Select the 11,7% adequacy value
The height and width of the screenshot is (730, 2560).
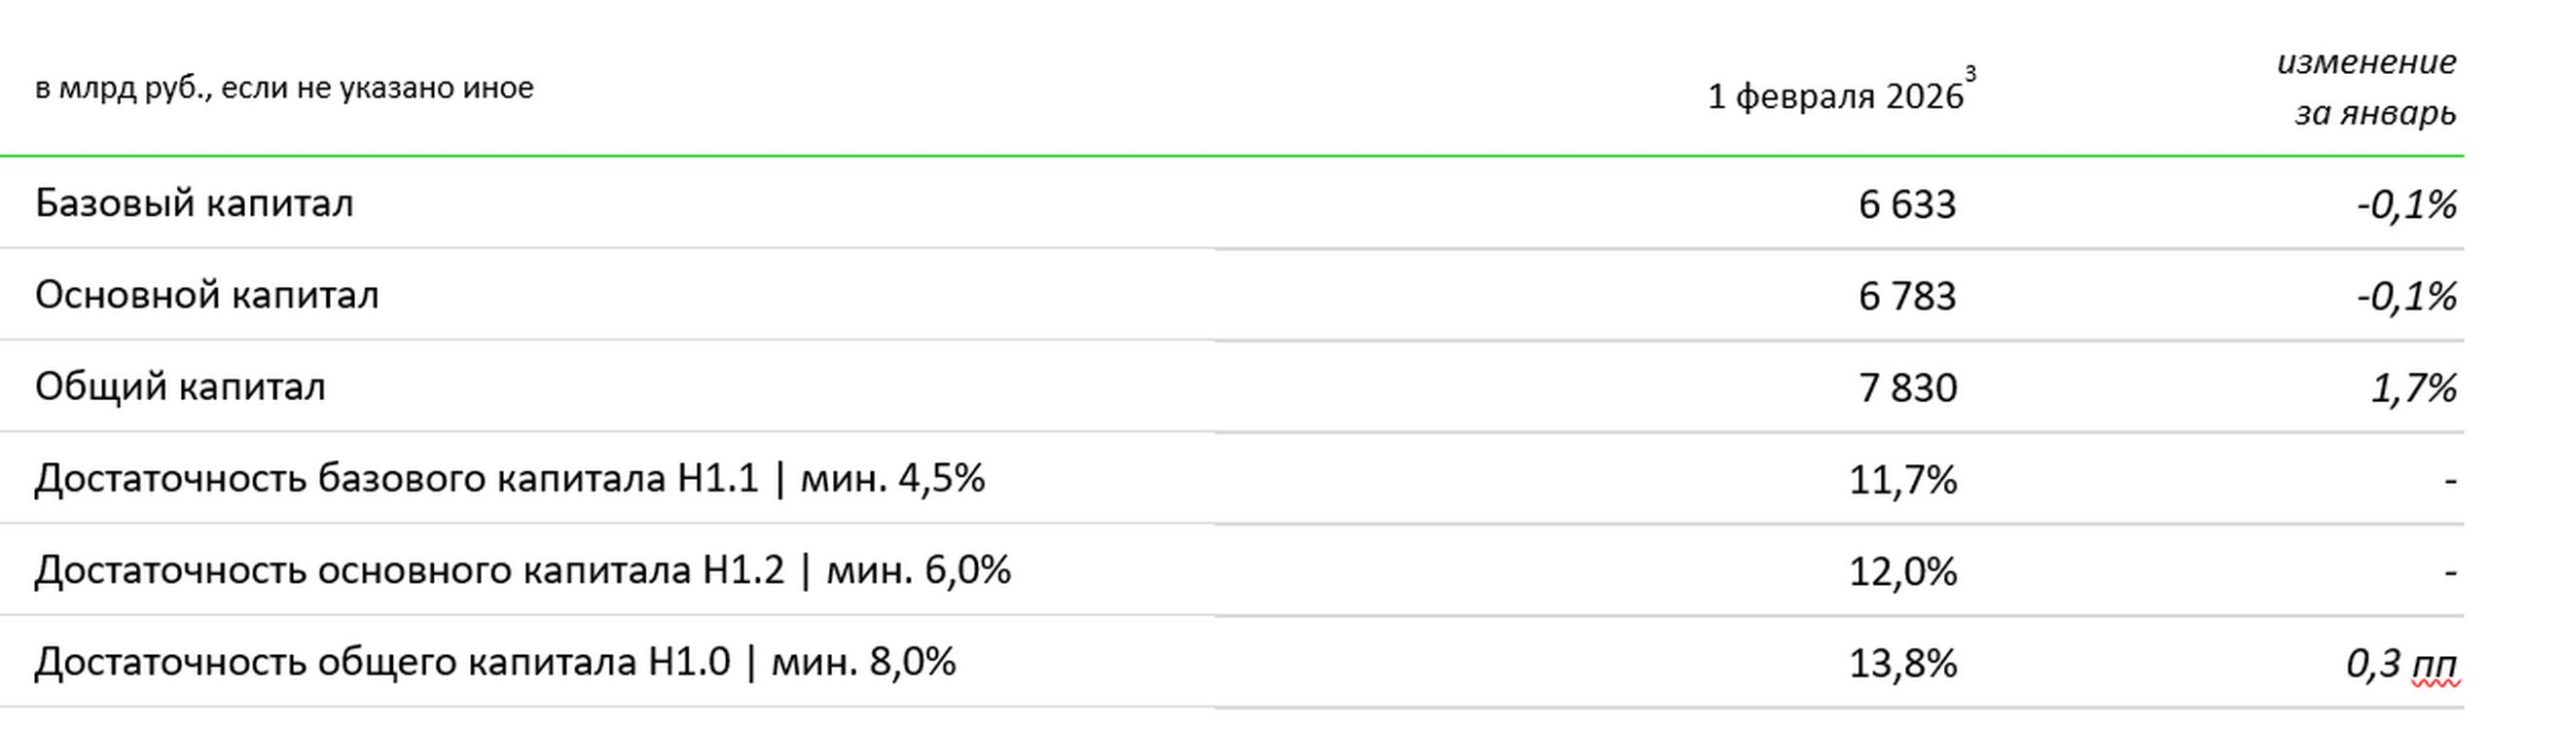point(1902,481)
